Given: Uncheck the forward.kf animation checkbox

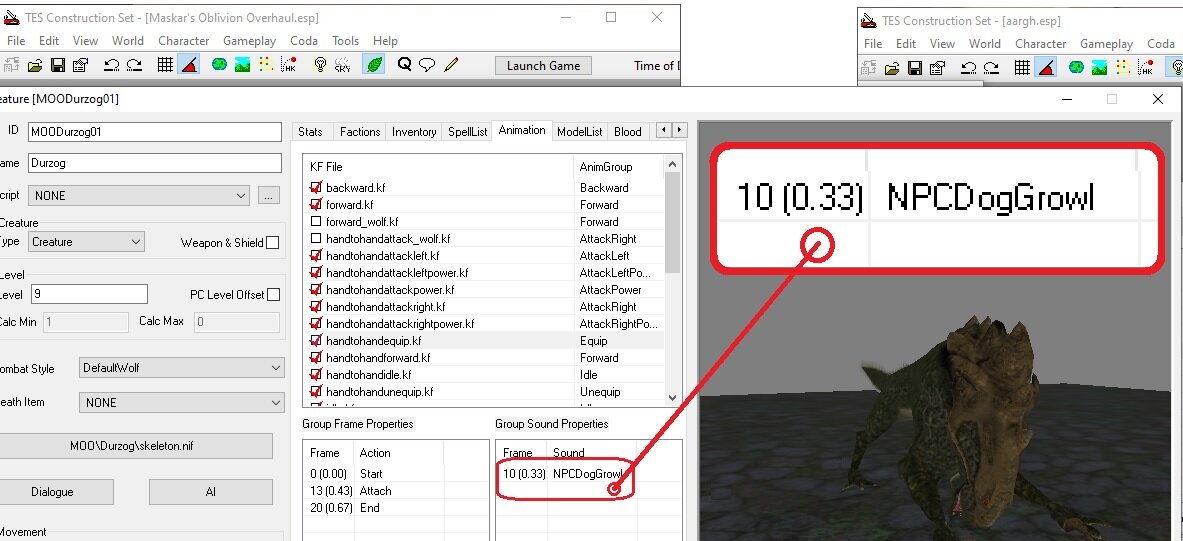Looking at the screenshot, I should pyautogui.click(x=316, y=204).
